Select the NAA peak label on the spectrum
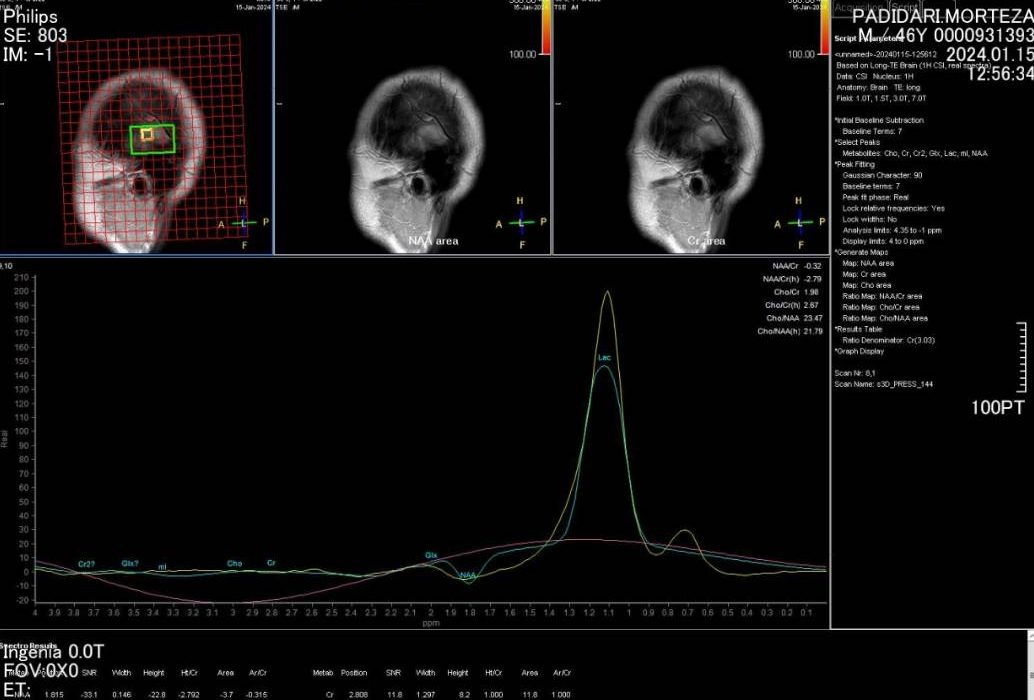Screen dimensions: 1034x700 coord(467,575)
